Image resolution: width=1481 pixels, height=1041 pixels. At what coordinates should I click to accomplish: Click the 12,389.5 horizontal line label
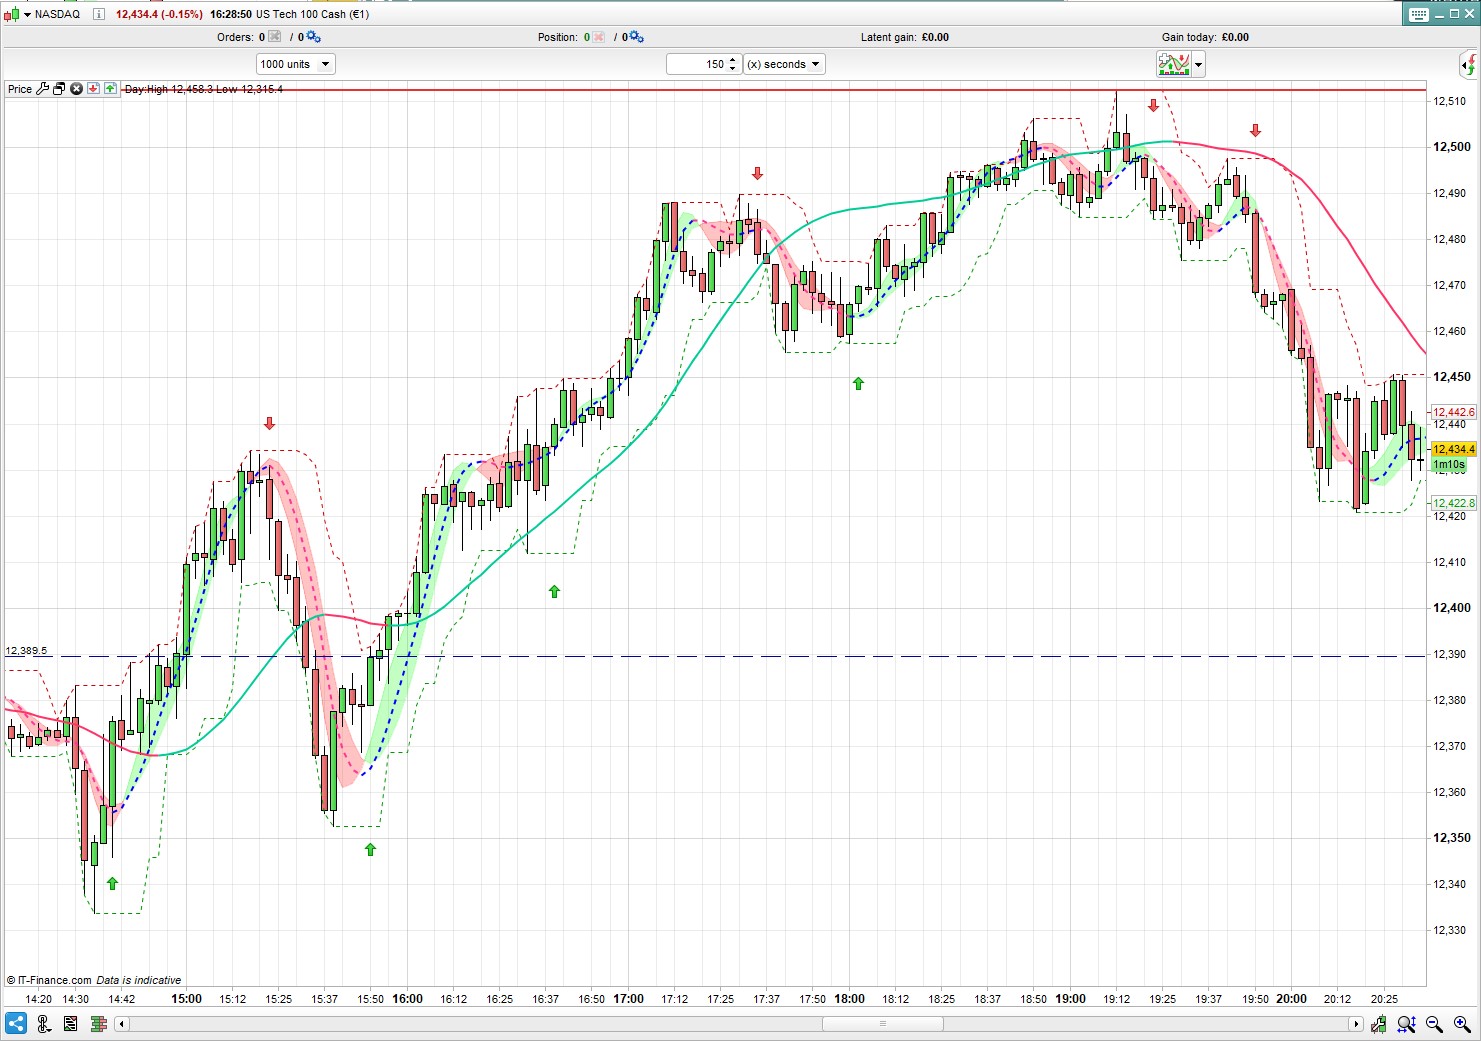coord(26,651)
